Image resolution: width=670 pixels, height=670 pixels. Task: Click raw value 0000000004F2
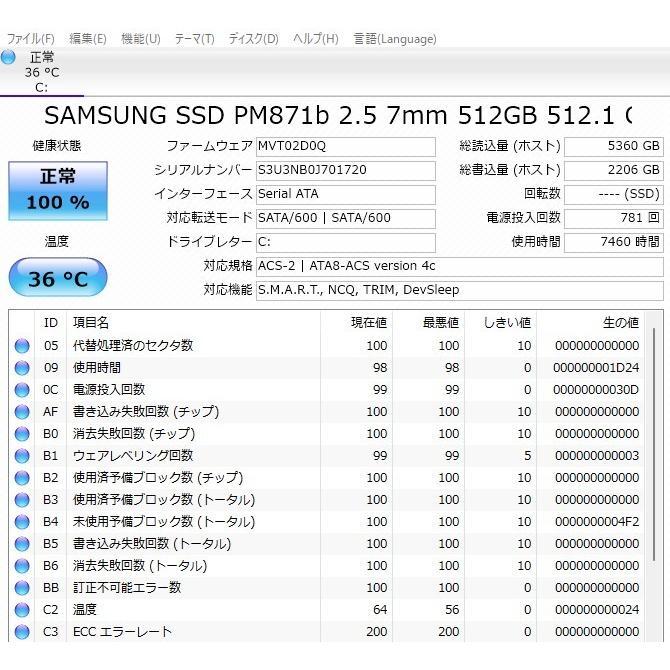pyautogui.click(x=597, y=522)
